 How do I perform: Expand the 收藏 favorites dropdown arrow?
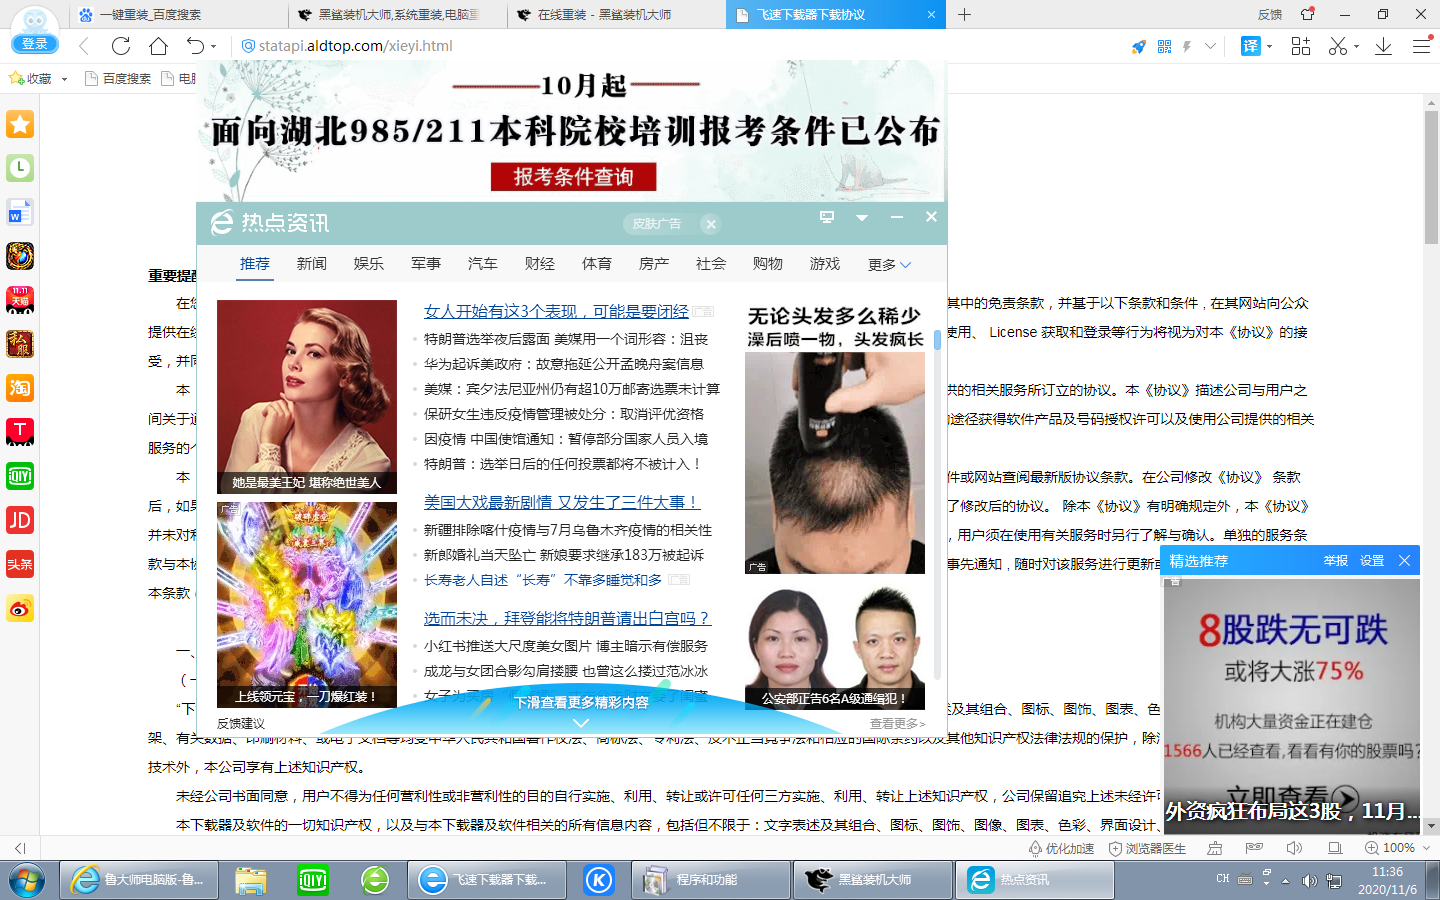[64, 79]
